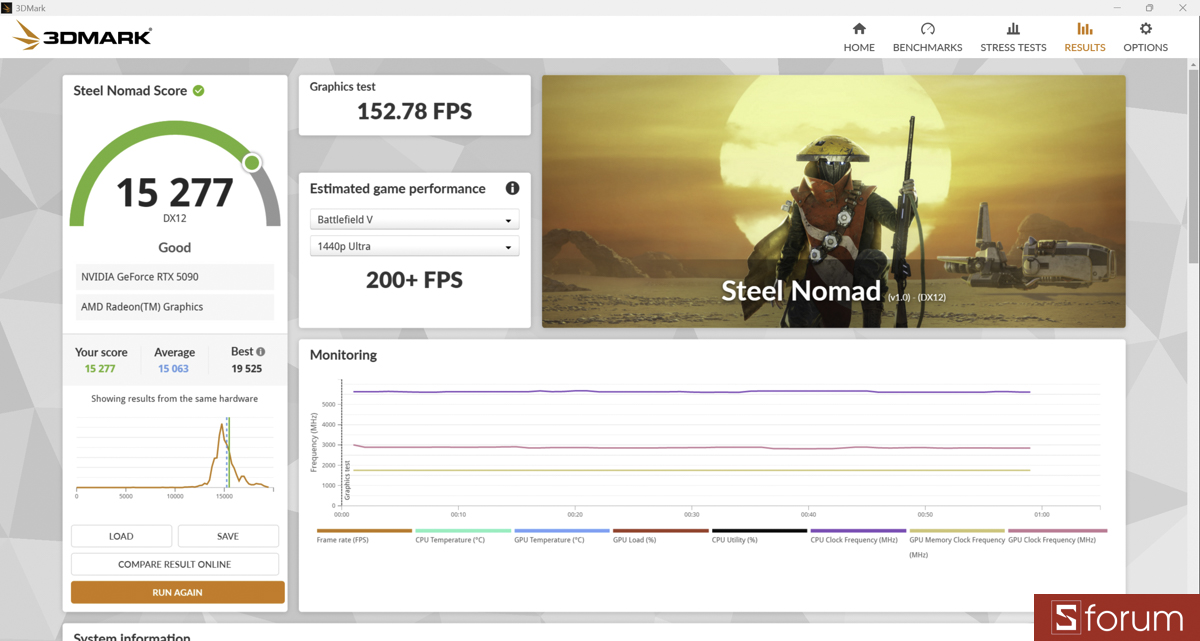Screen dimensions: 1200x641
Task: Select the Results section
Action: tap(1085, 36)
